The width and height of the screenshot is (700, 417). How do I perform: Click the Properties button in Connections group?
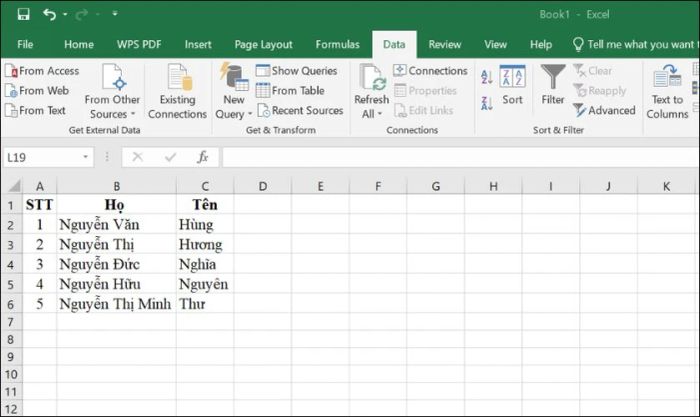[x=425, y=91]
